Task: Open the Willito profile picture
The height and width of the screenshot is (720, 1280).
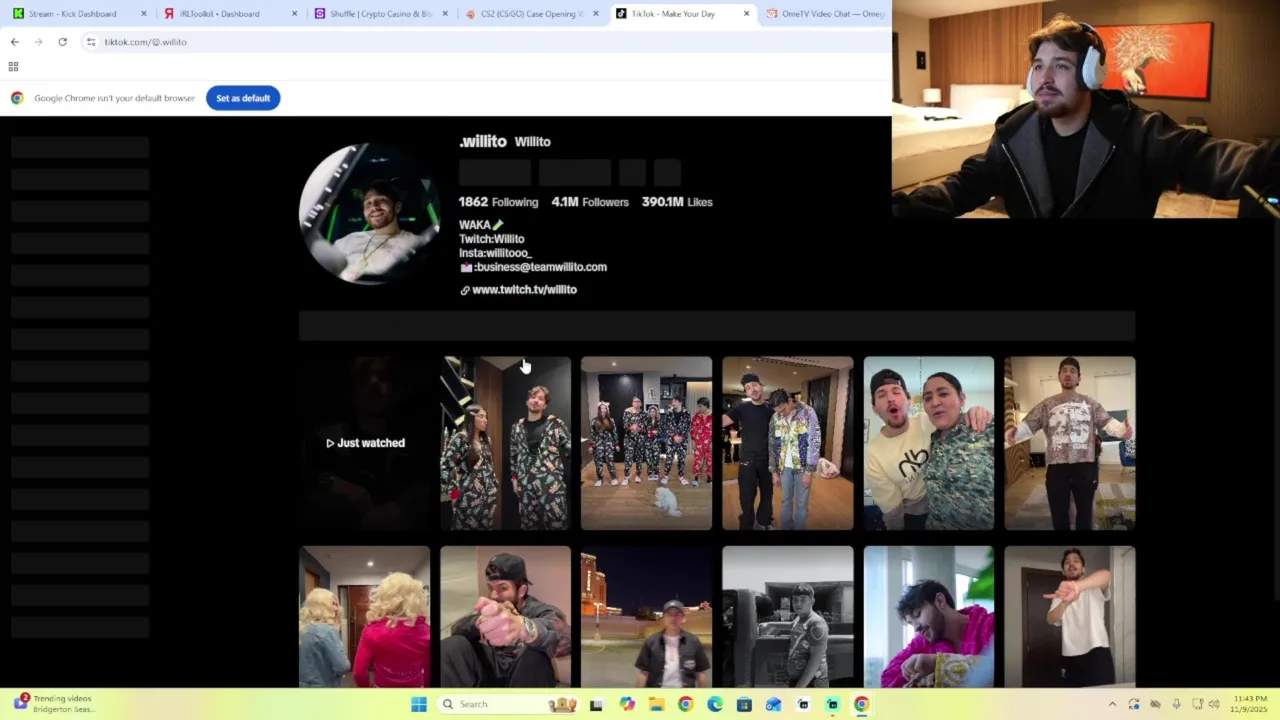Action: (370, 214)
